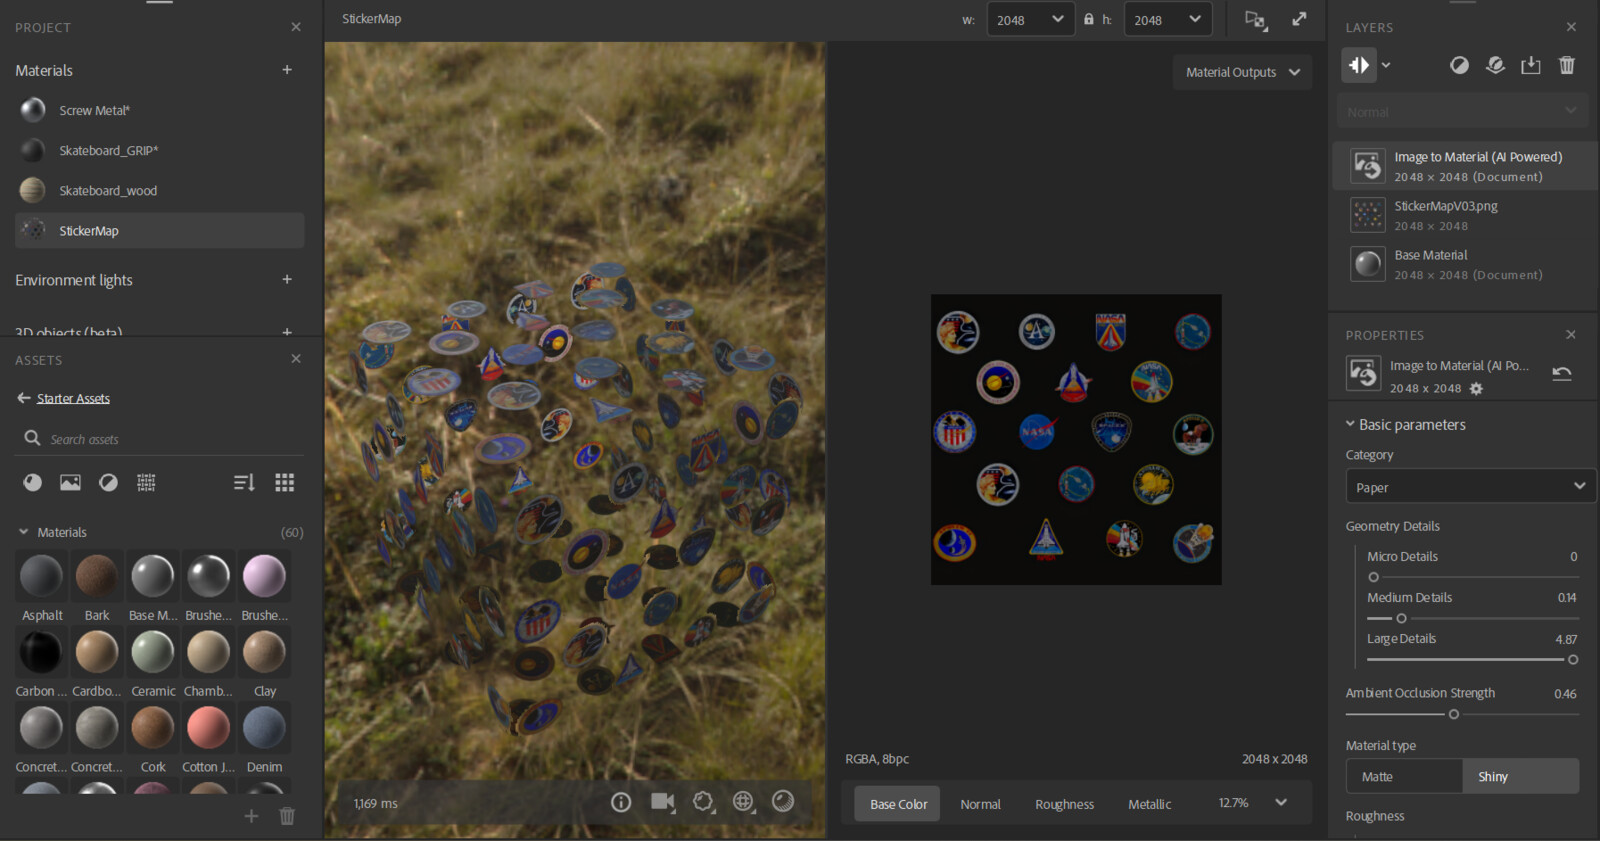
Task: Open camera settings in 3D viewport
Action: pyautogui.click(x=663, y=802)
